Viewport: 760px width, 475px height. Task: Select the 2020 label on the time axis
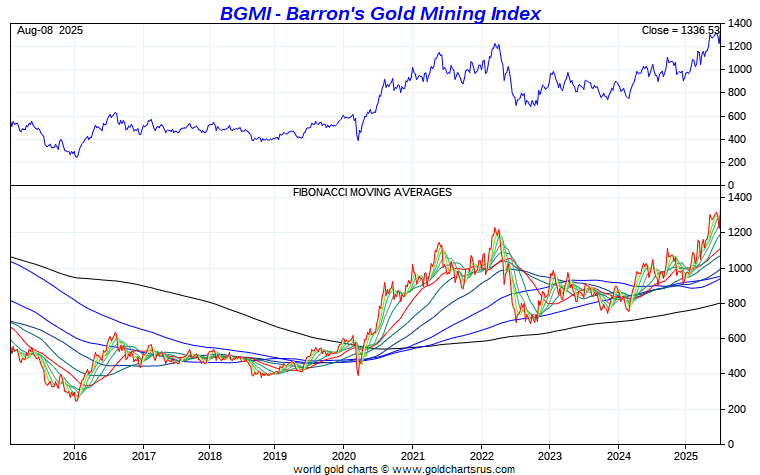[x=344, y=457]
